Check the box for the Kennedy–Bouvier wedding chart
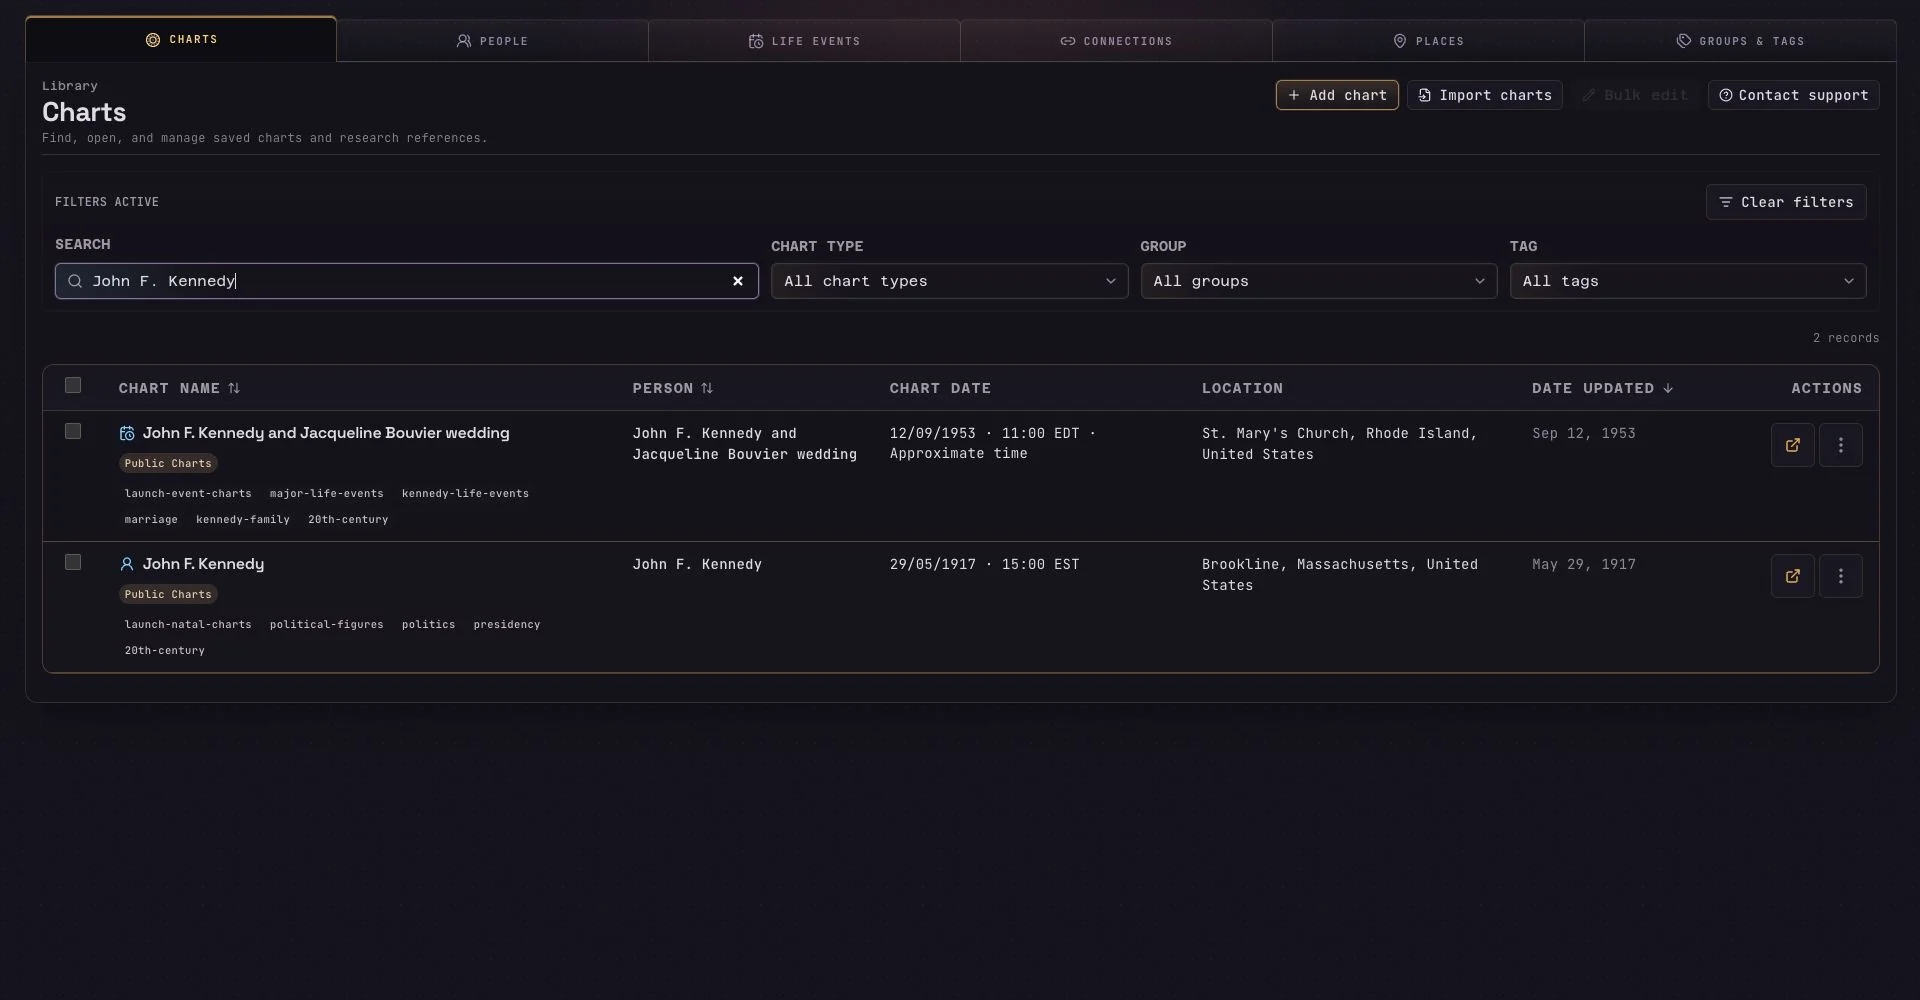The image size is (1920, 1000). point(73,431)
